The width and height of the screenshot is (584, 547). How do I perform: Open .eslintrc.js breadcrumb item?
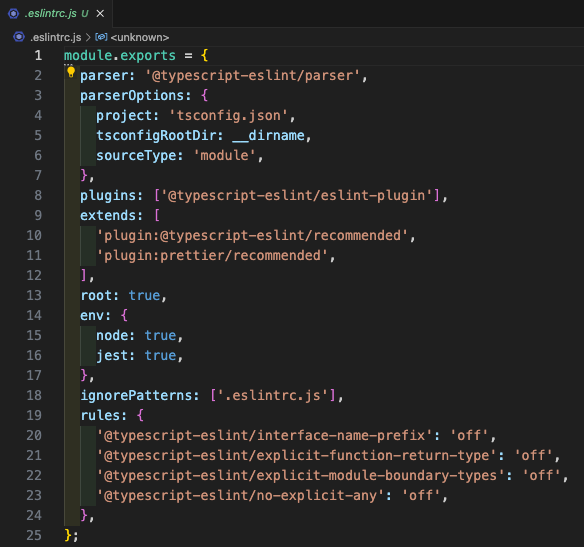coord(55,37)
